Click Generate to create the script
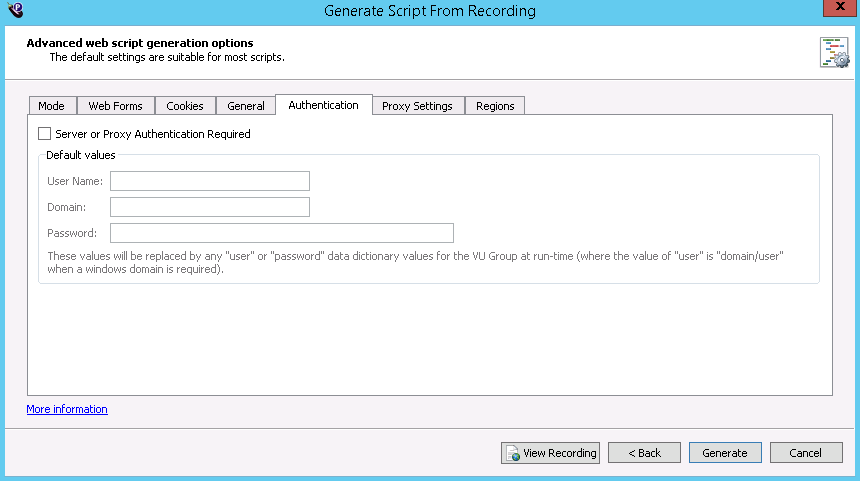Image resolution: width=860 pixels, height=481 pixels. (x=725, y=453)
